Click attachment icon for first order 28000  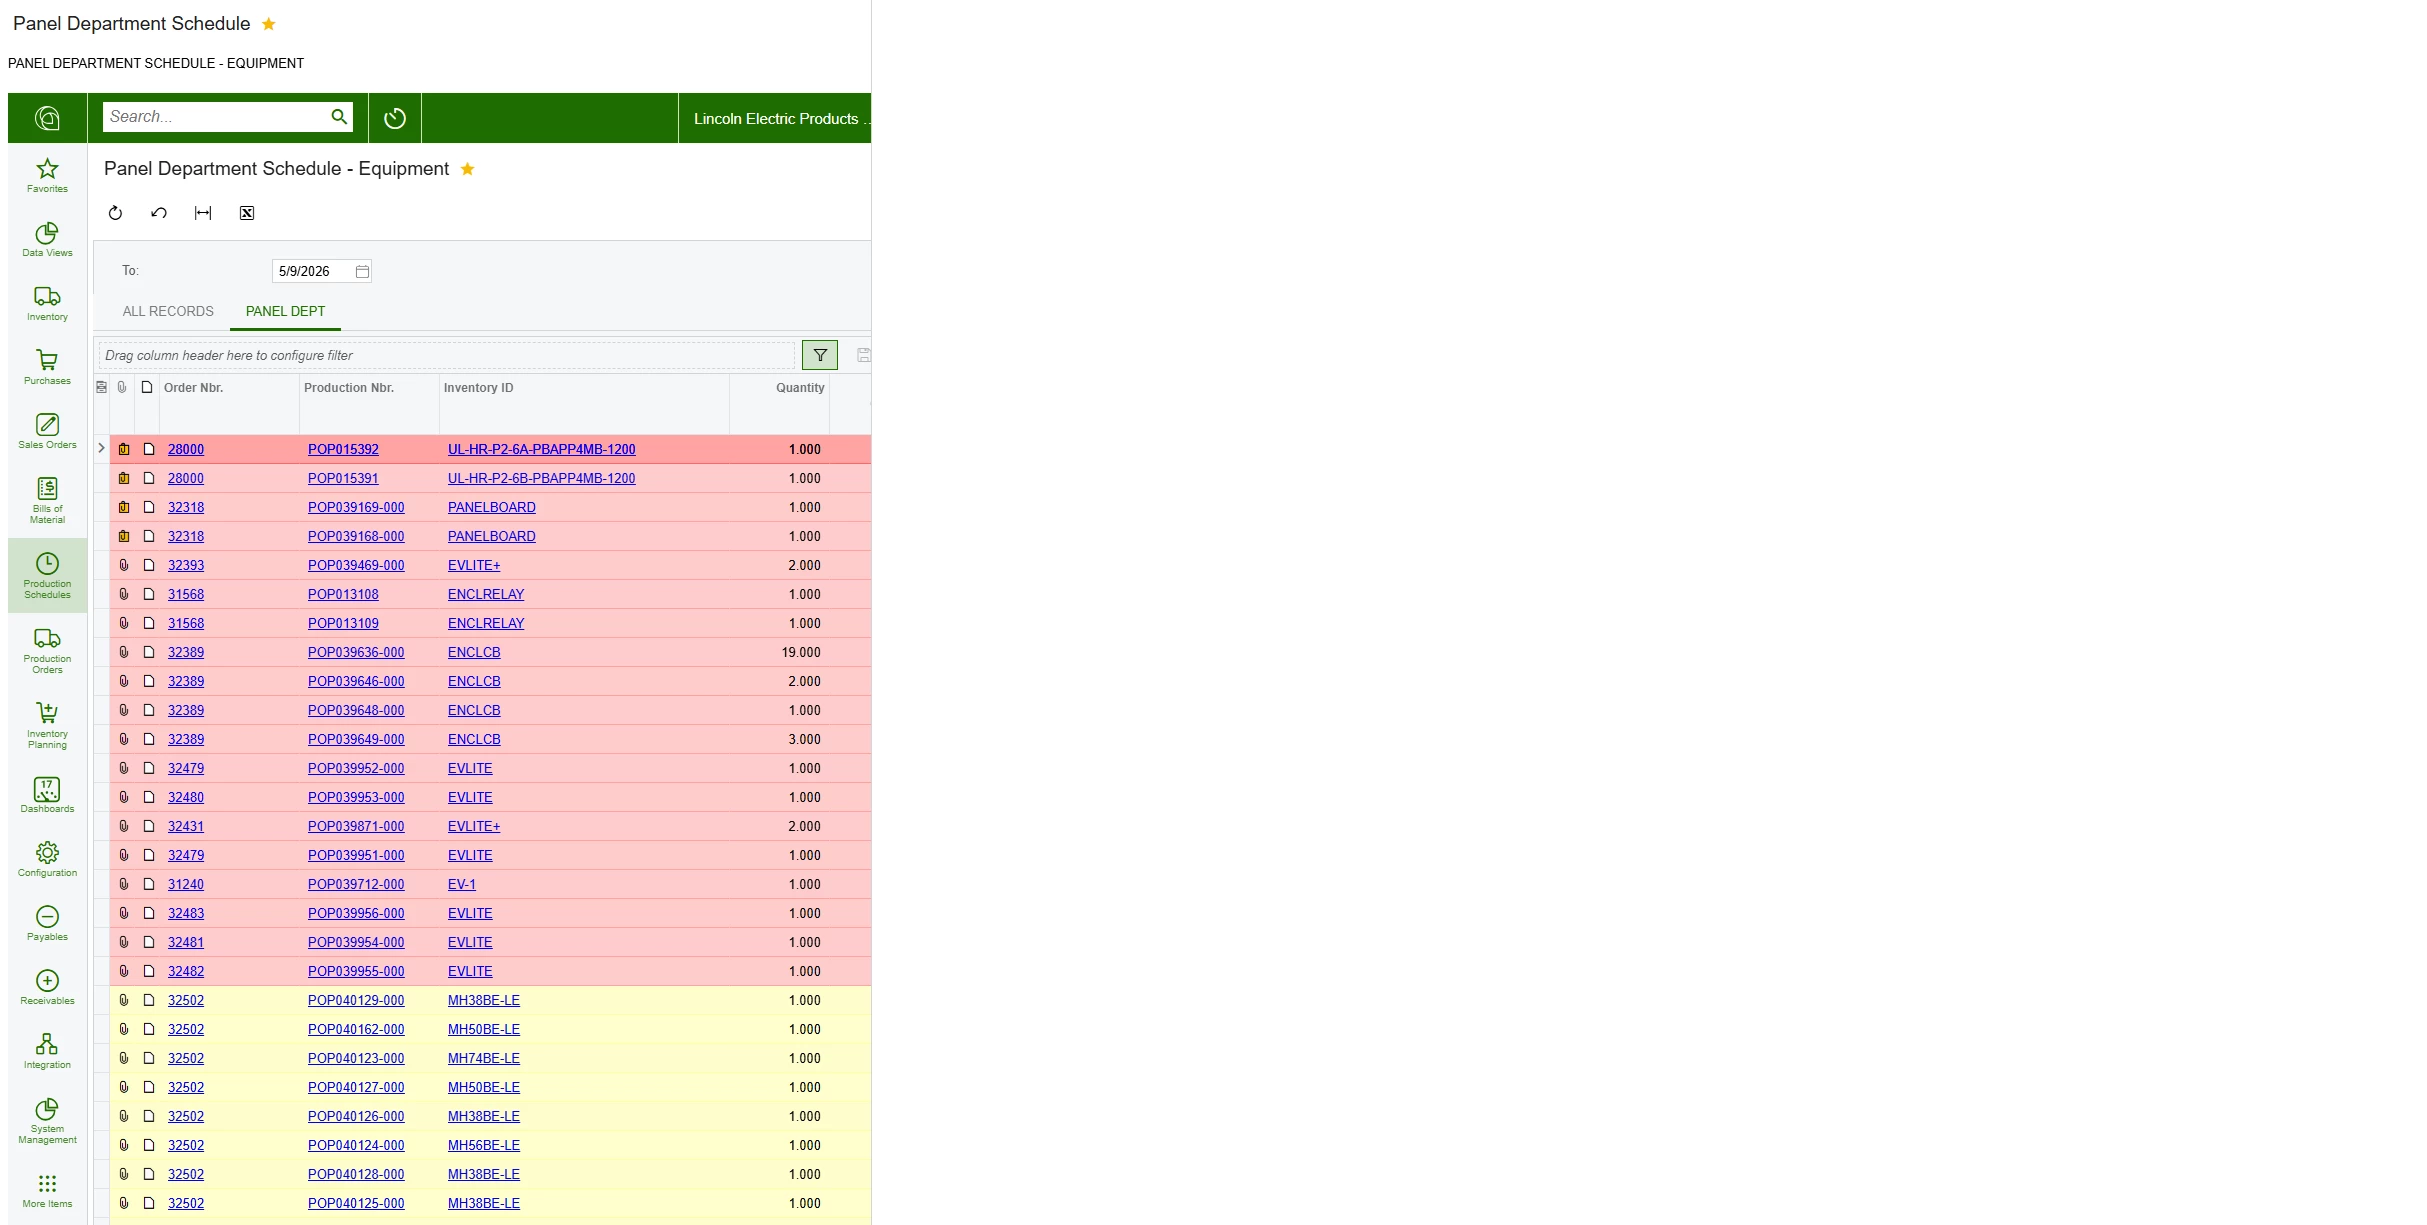124,449
